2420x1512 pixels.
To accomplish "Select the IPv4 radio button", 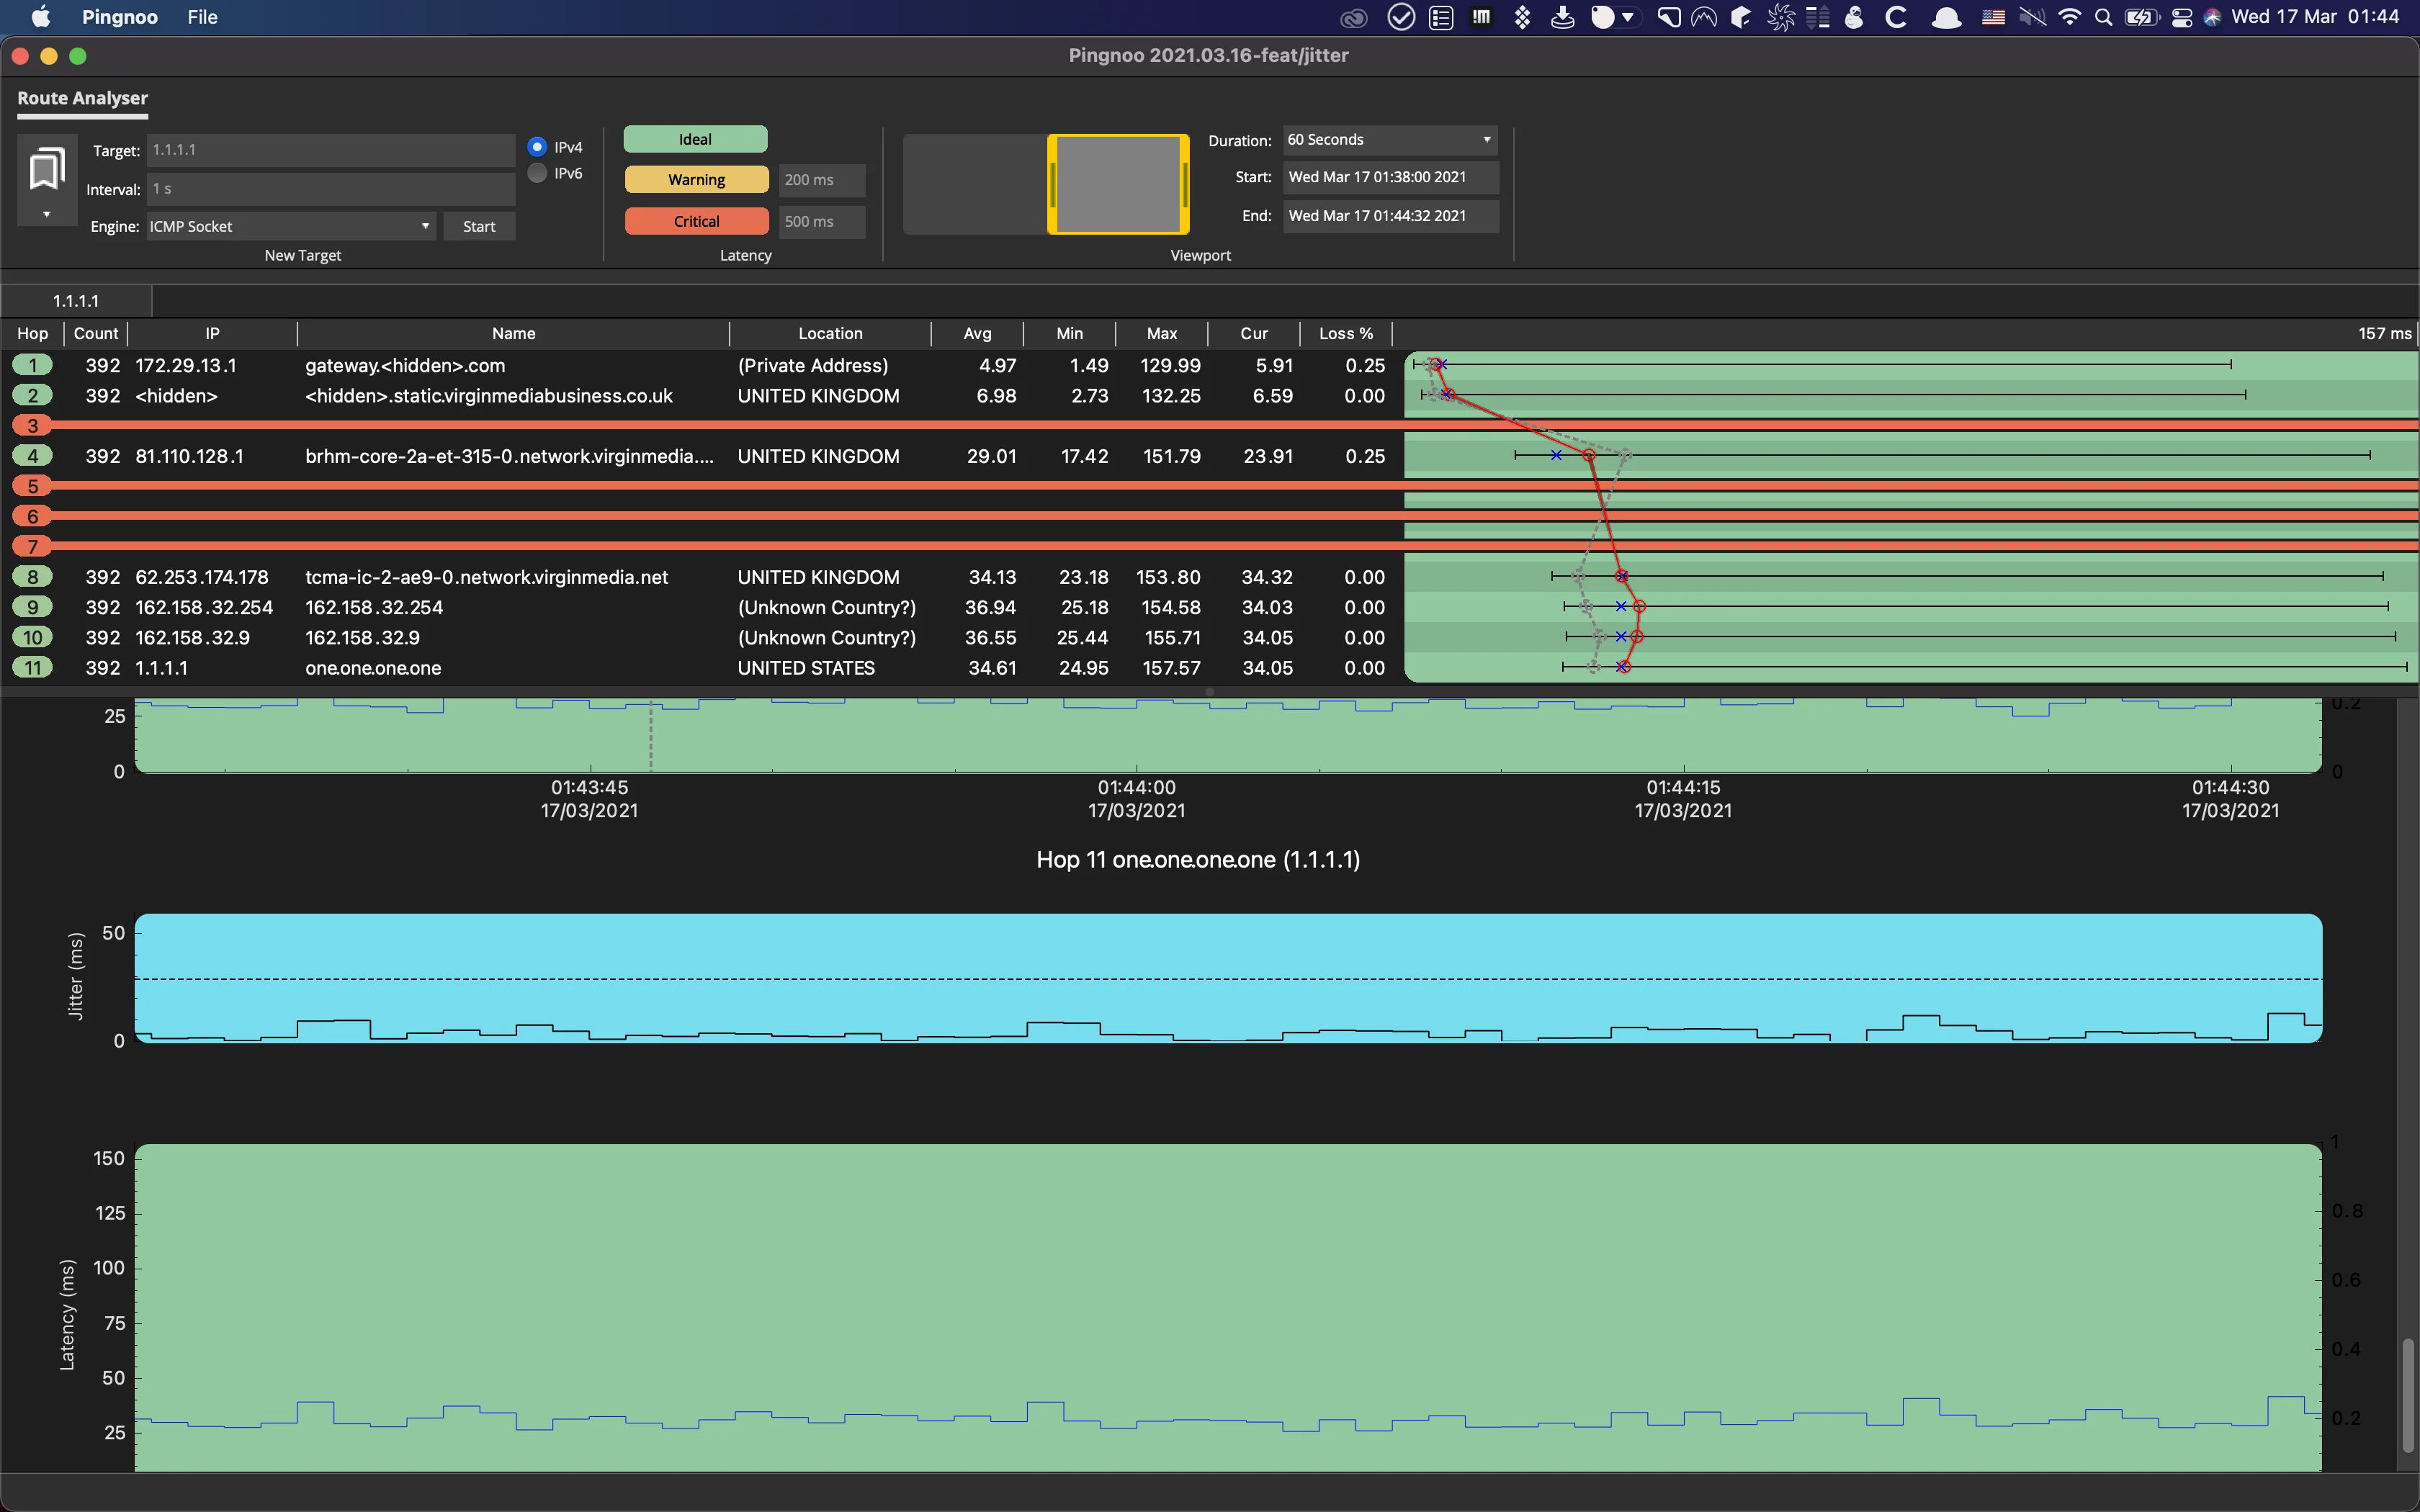I will point(538,147).
